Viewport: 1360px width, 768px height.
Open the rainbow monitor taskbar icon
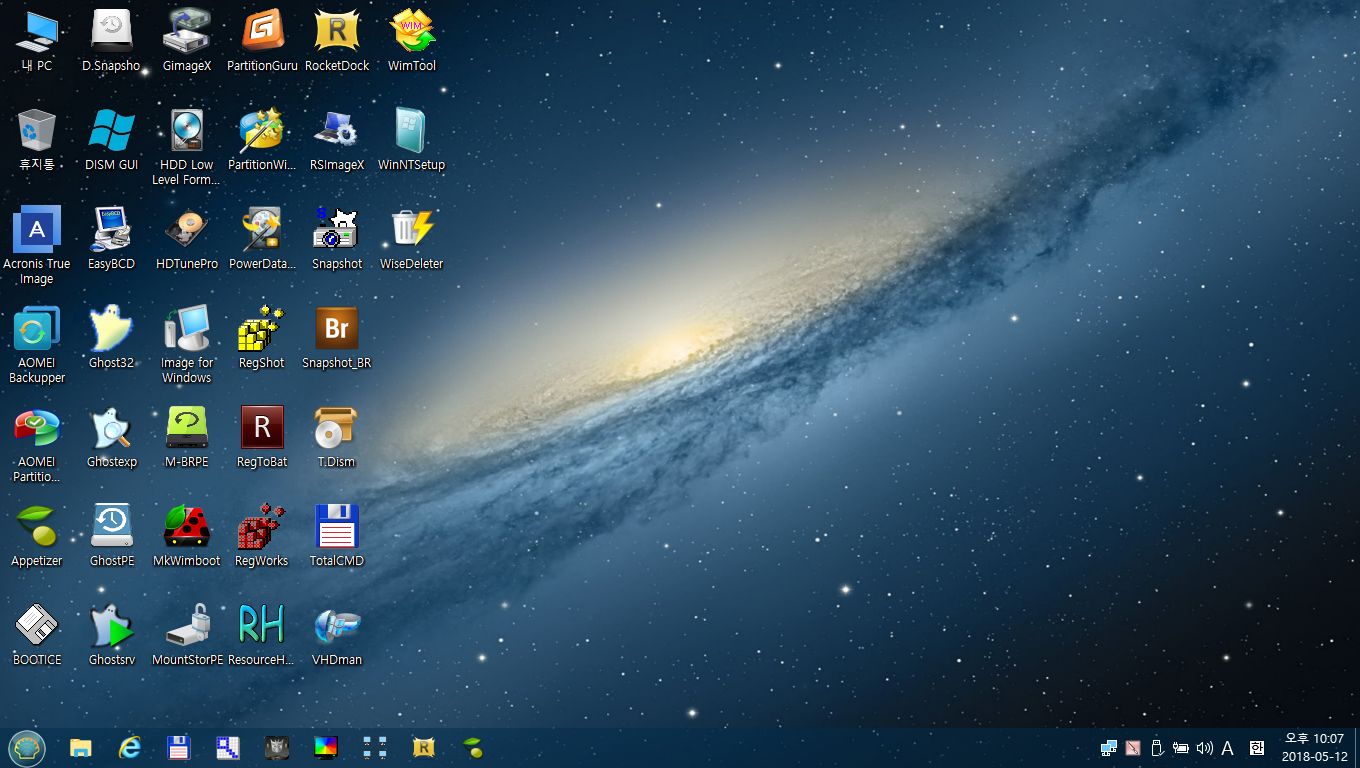tap(326, 747)
